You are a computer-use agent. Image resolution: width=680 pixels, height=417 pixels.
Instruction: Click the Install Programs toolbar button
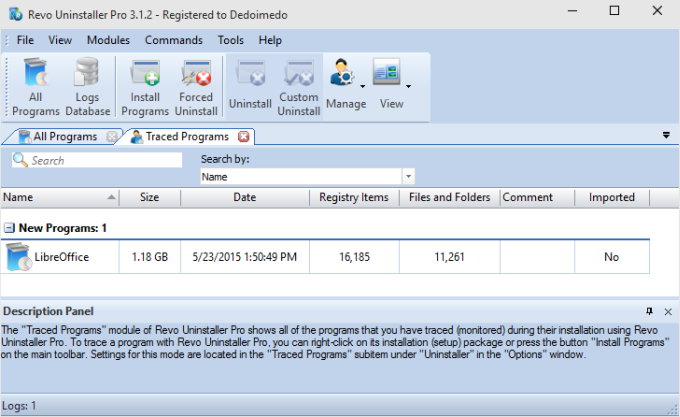tap(145, 87)
